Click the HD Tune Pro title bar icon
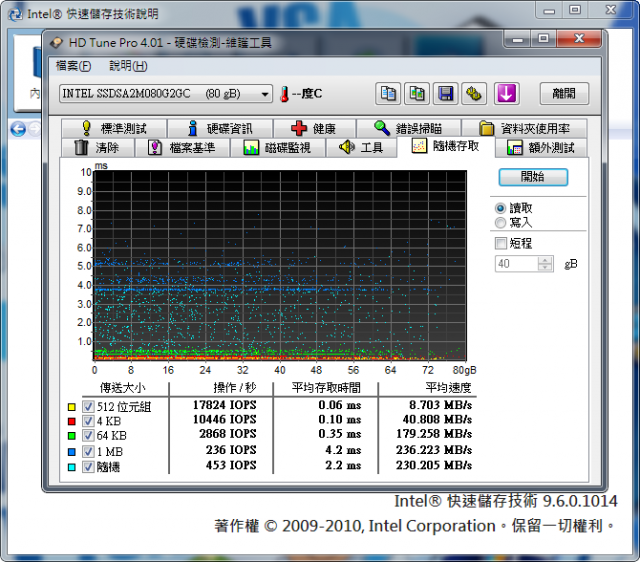The width and height of the screenshot is (640, 562). click(56, 42)
